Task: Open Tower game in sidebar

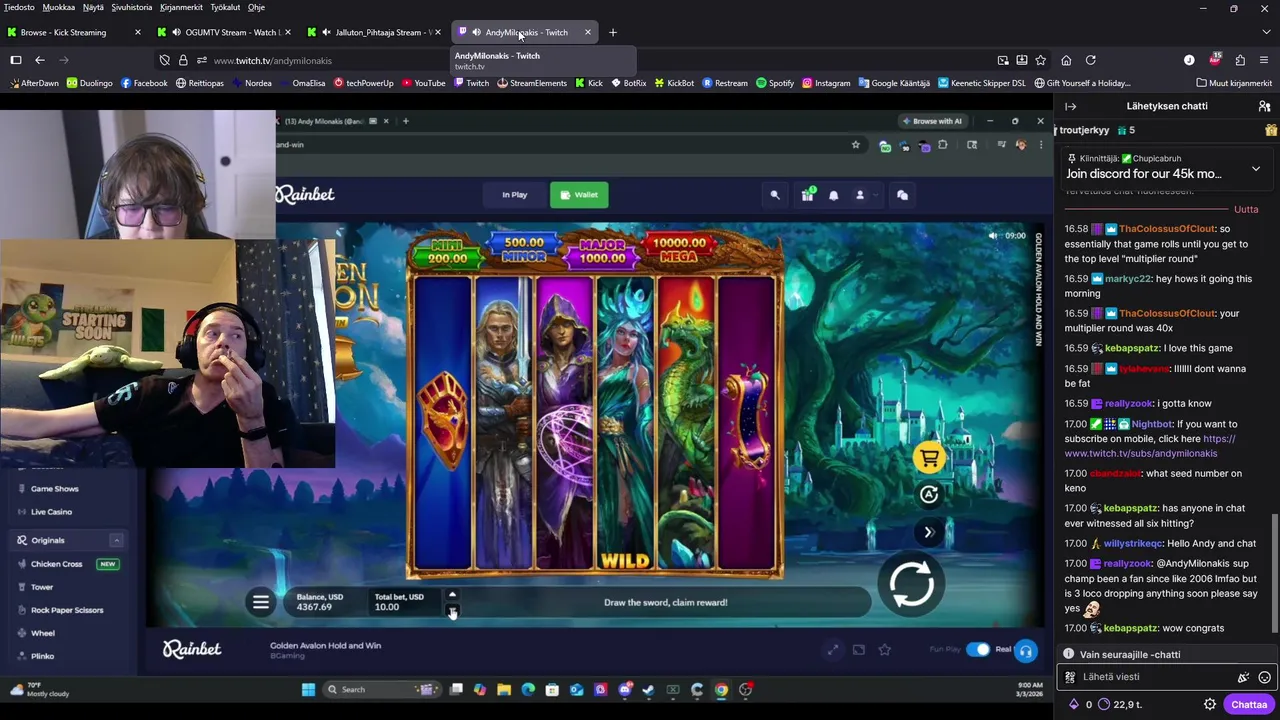Action: tap(42, 587)
